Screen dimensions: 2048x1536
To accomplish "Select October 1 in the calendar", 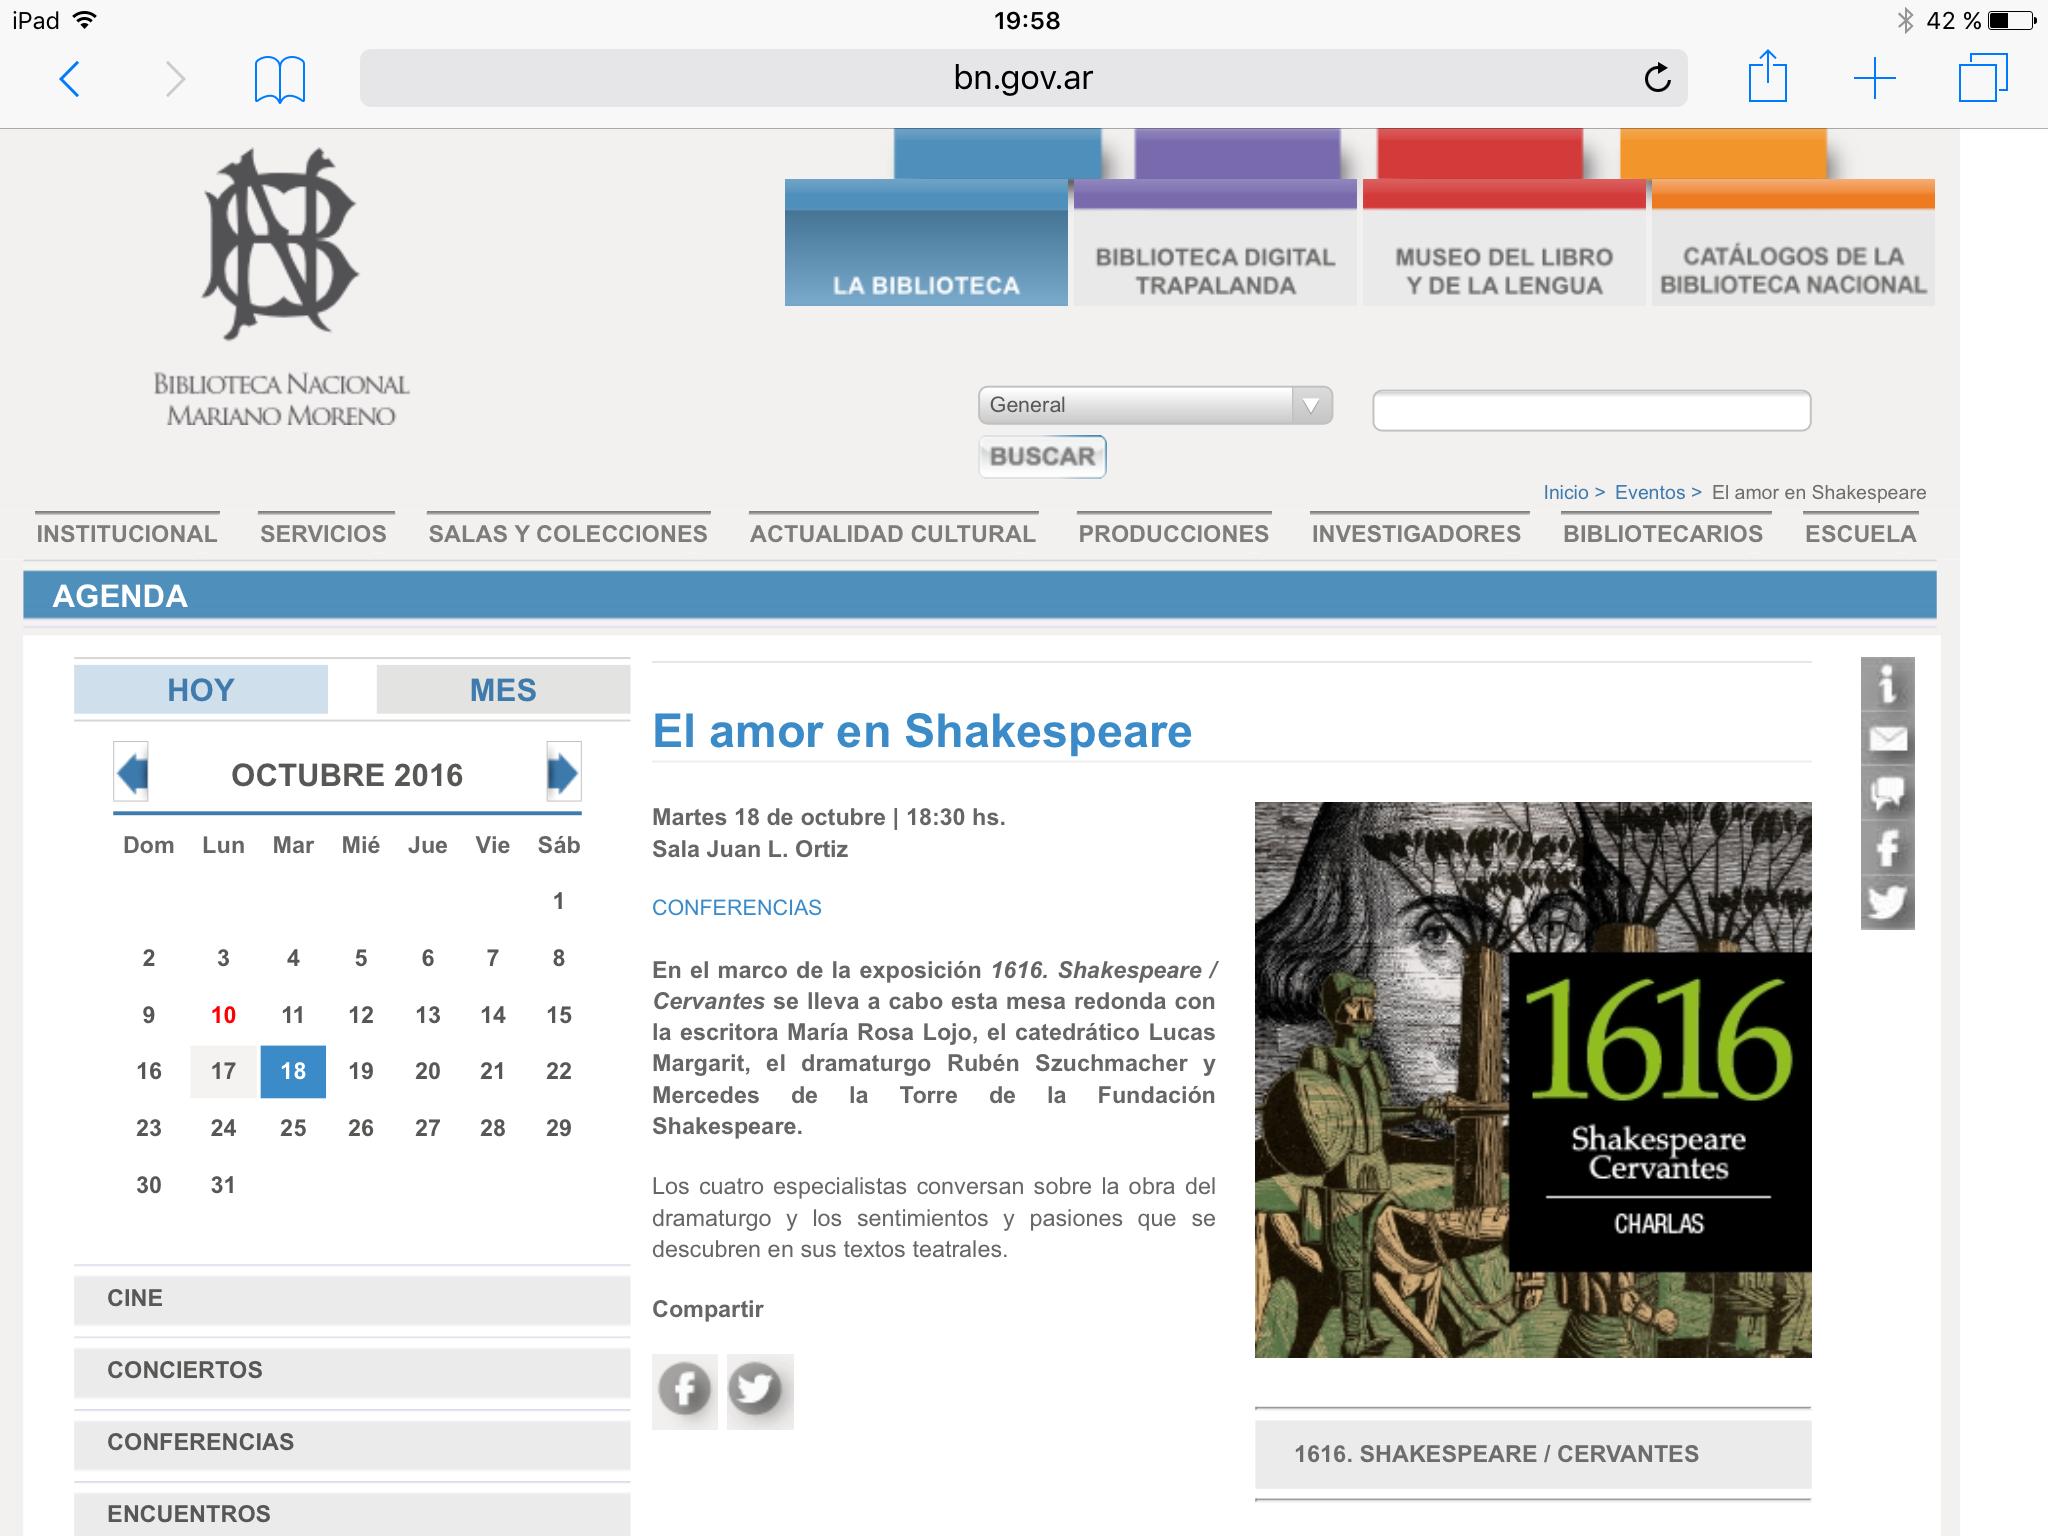I will [x=559, y=901].
